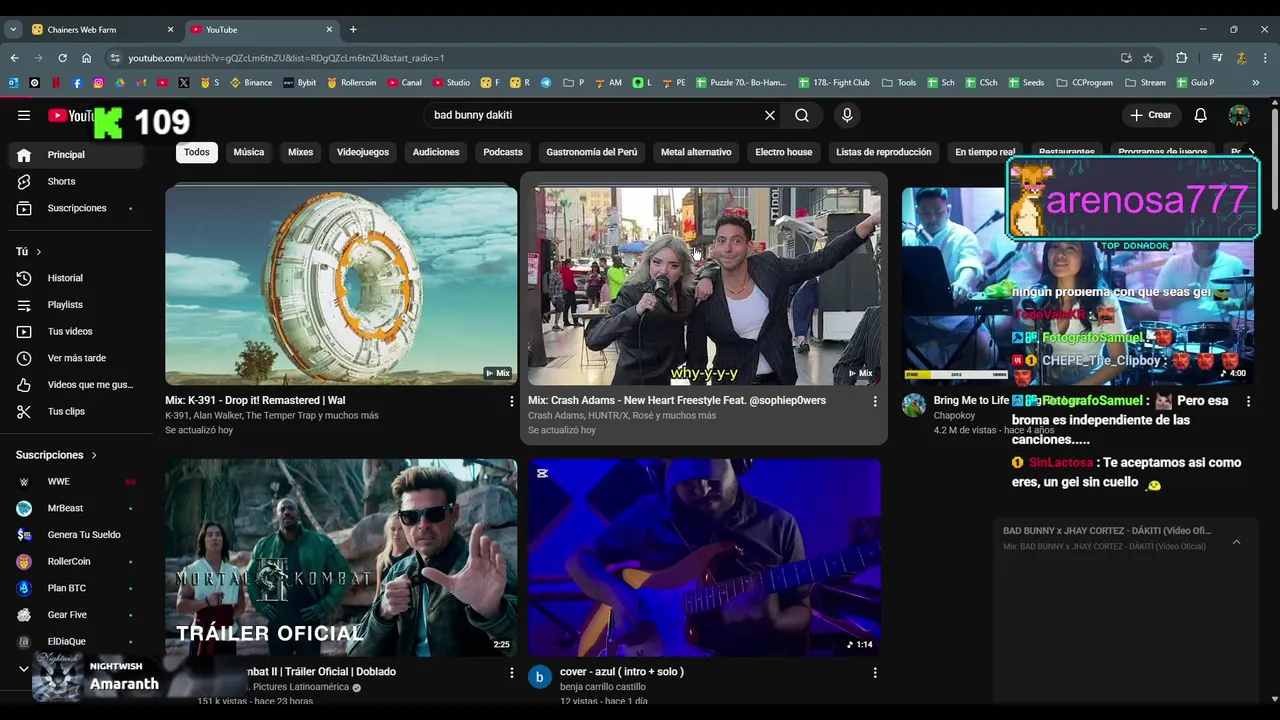Open the Tools bookmark folder
1280x720 pixels.
(899, 83)
